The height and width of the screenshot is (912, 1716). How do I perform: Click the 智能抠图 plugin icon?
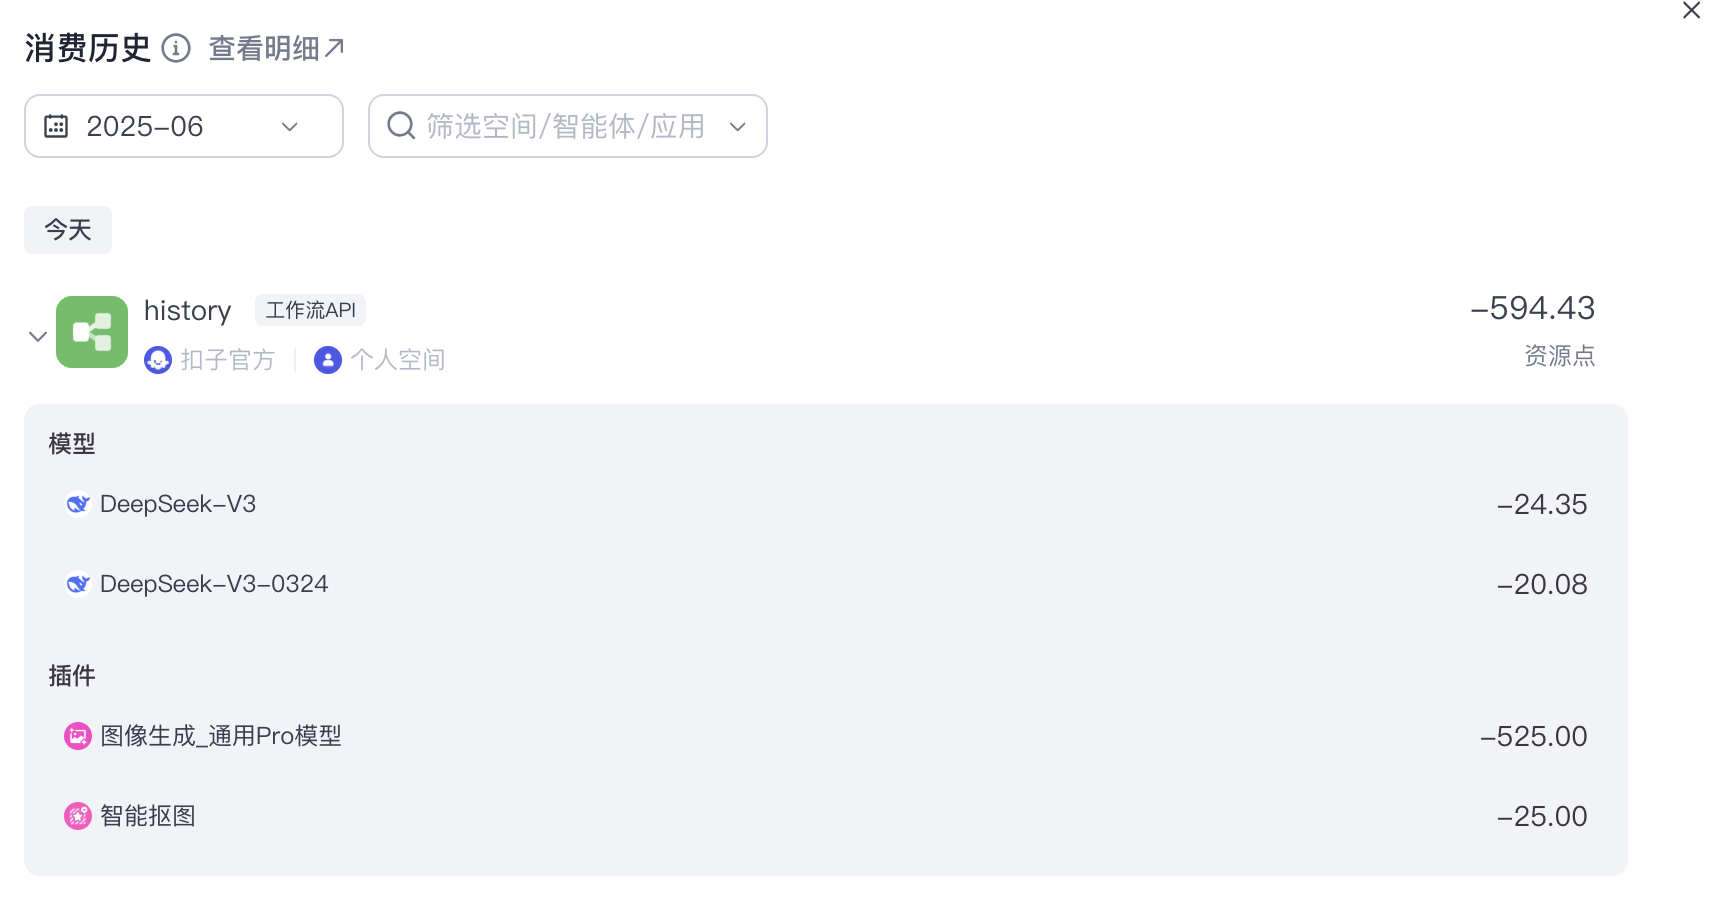click(78, 816)
